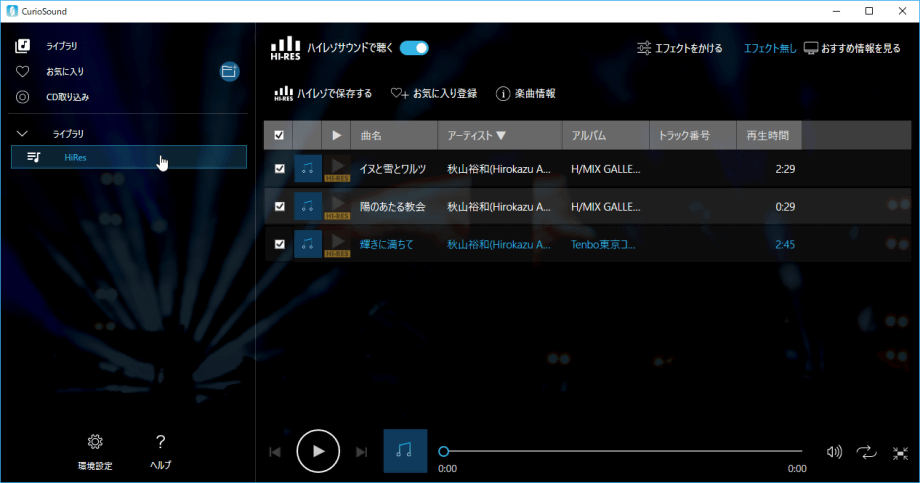Play the イヌと雪とワルツ row play icon
Image resolution: width=920 pixels, height=483 pixels.
tap(337, 167)
